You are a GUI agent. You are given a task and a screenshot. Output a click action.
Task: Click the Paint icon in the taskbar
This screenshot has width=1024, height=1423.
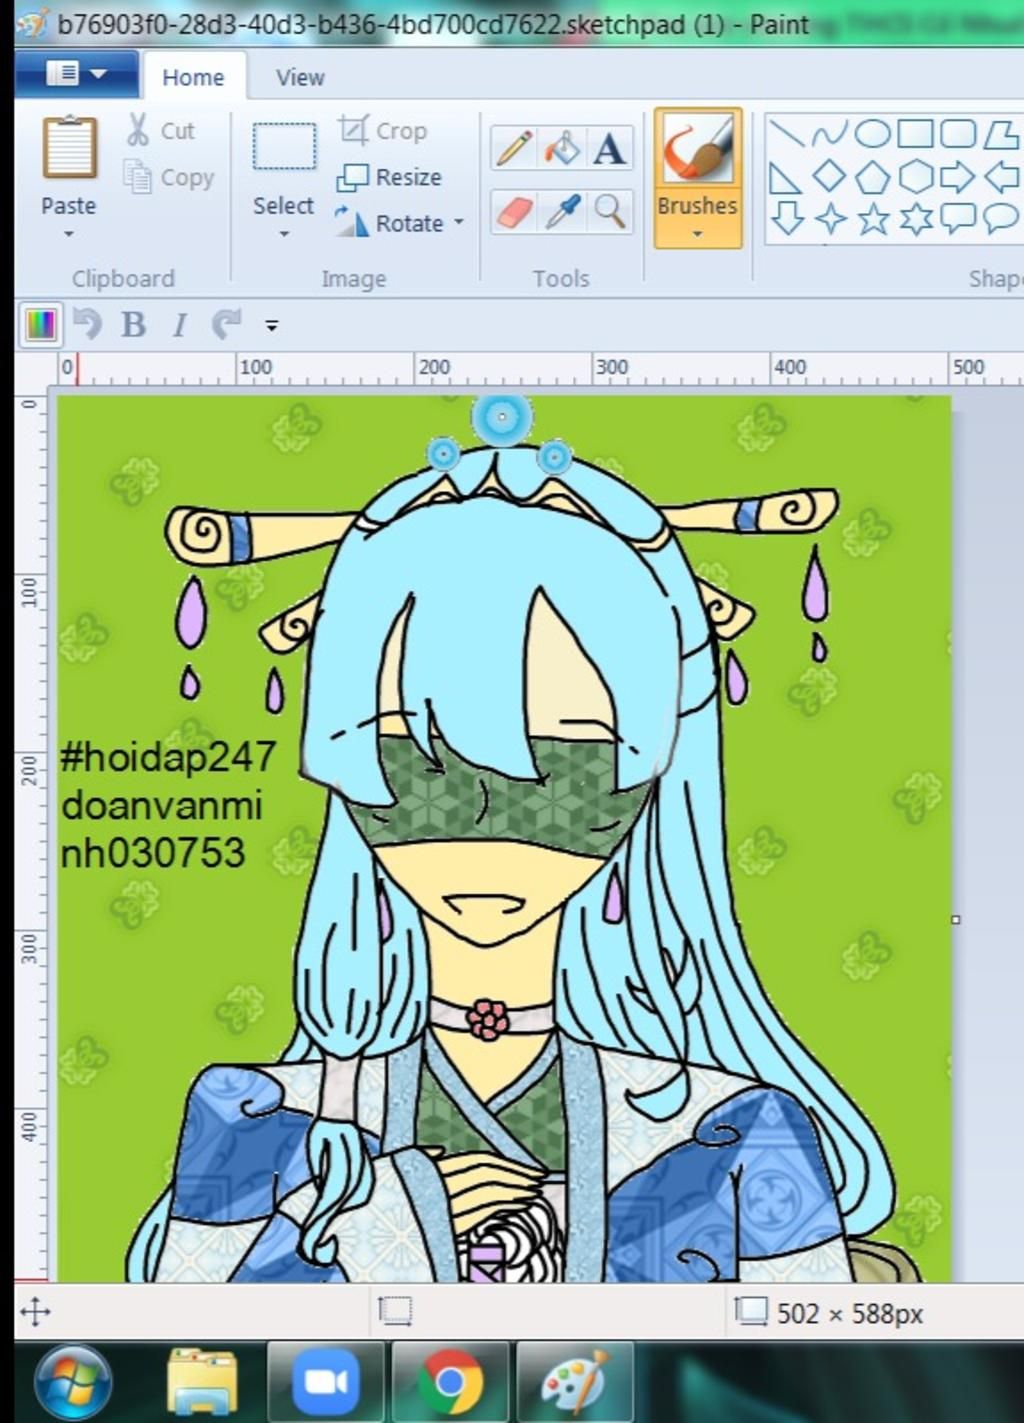[574, 1381]
